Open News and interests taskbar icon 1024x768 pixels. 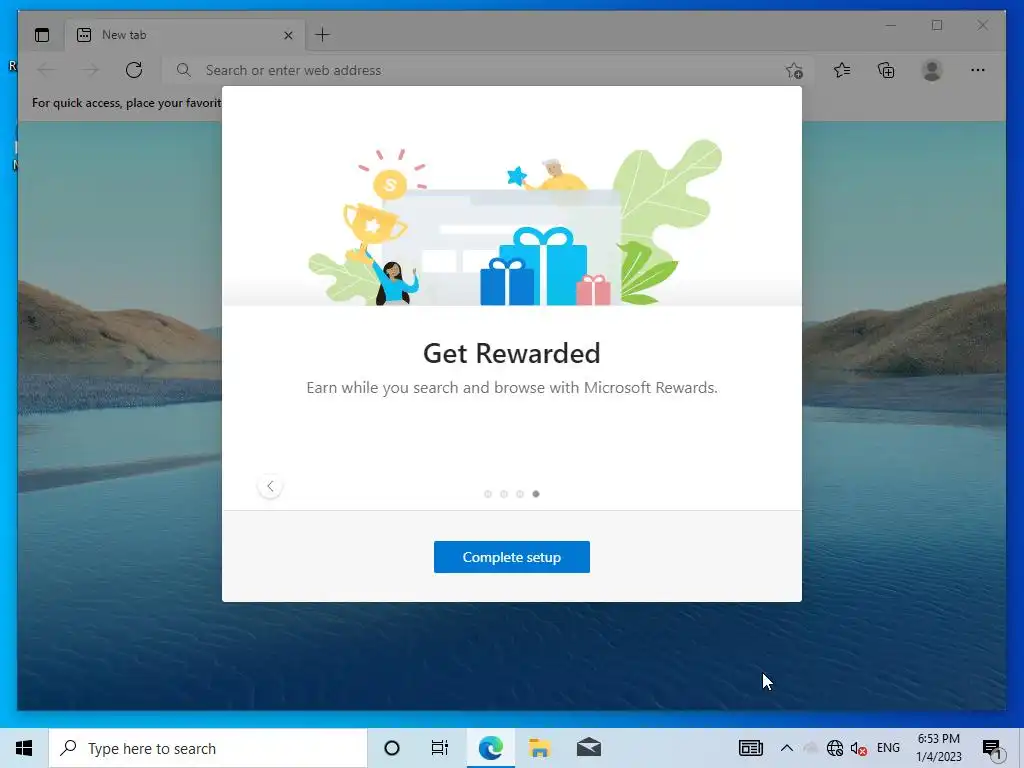point(750,748)
